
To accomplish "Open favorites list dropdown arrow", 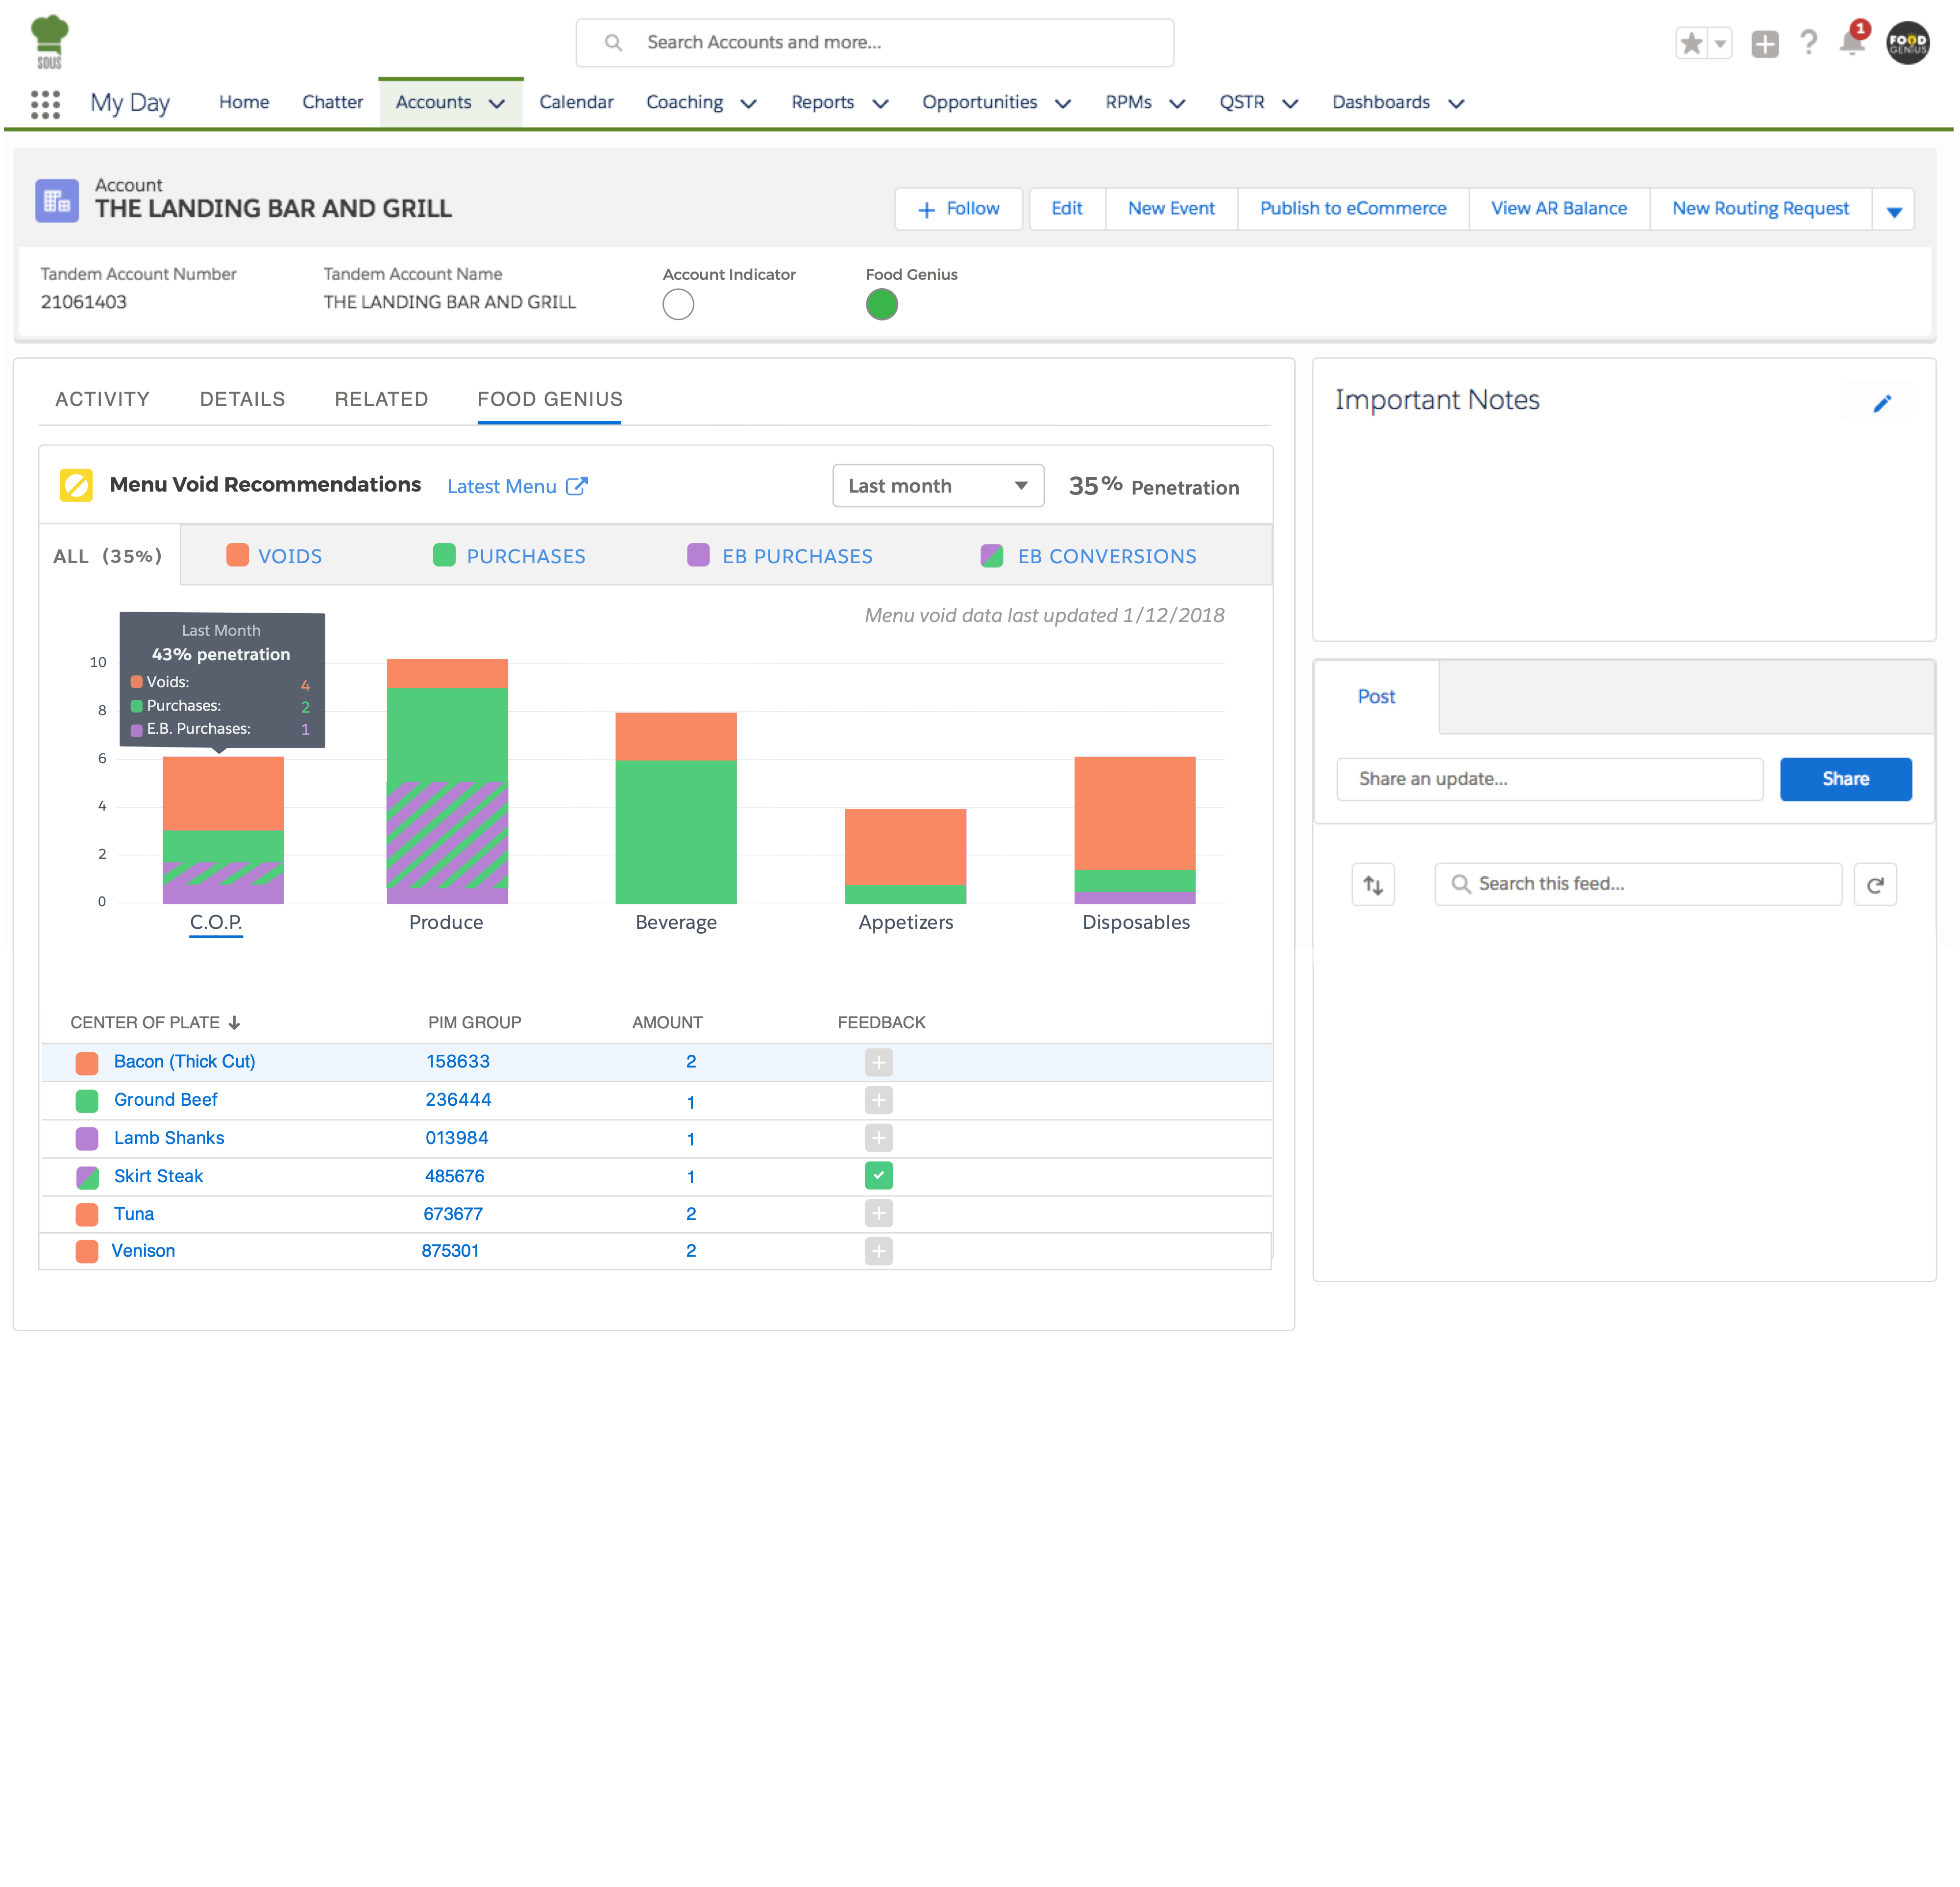I will coord(1720,43).
